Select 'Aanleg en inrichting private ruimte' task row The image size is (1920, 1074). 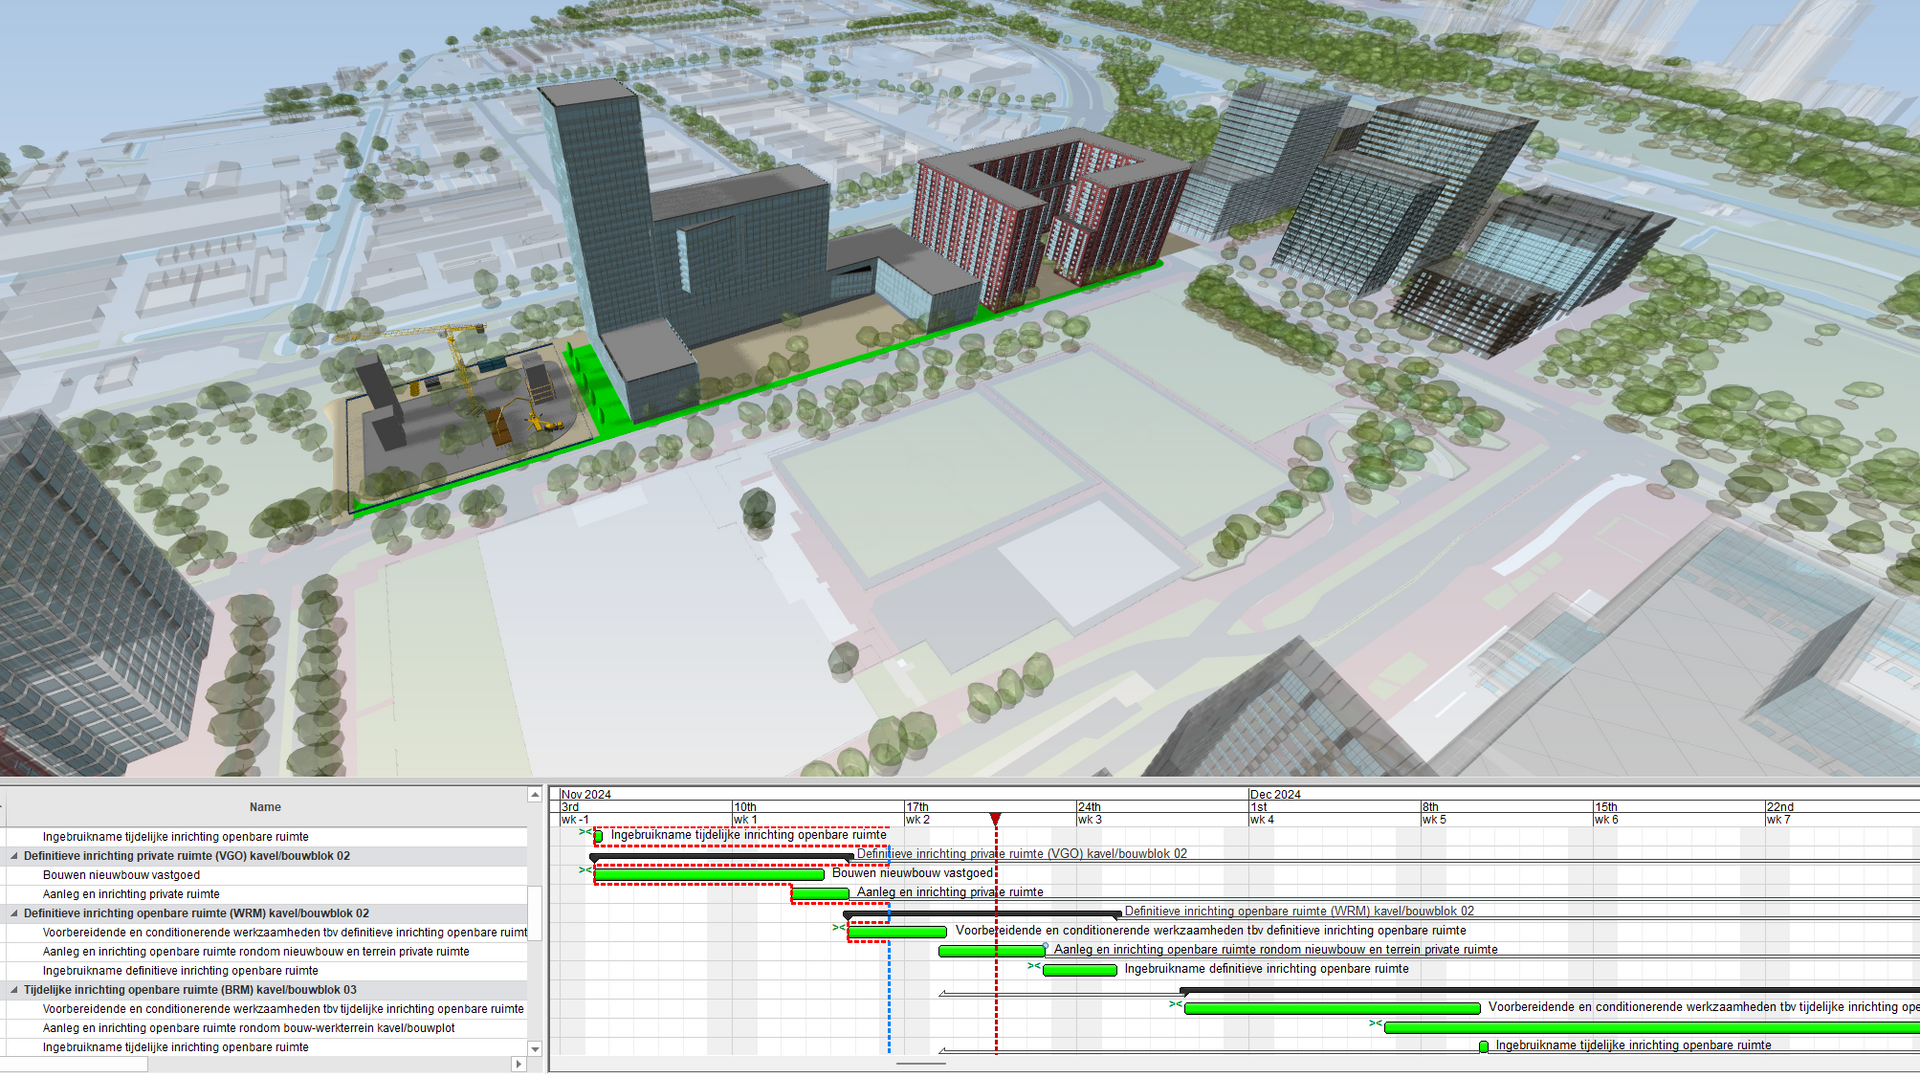131,894
